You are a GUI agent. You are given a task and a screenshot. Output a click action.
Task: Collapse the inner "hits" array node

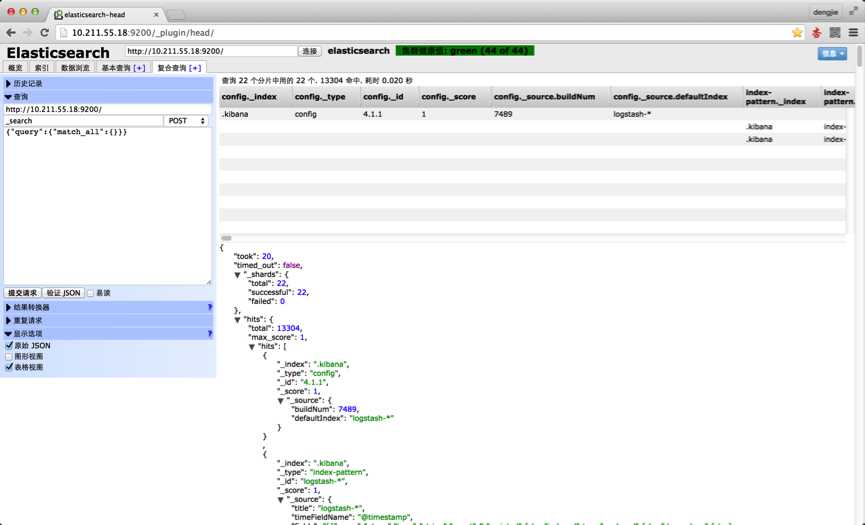[252, 346]
